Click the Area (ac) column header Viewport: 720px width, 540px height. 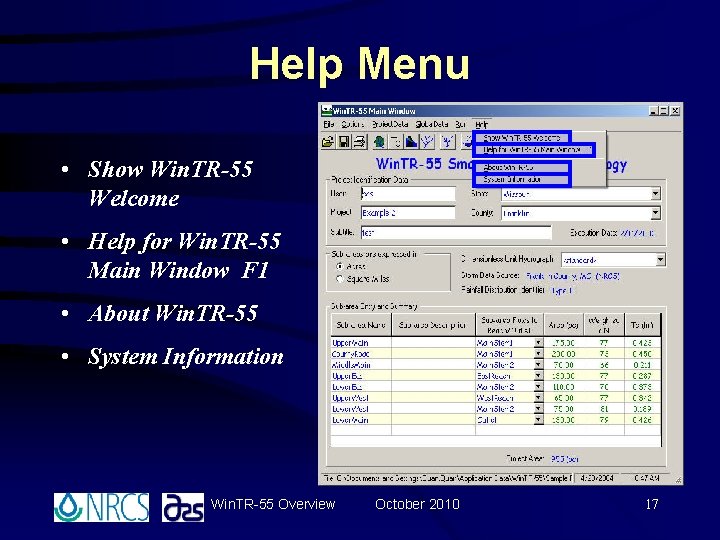[x=563, y=325]
